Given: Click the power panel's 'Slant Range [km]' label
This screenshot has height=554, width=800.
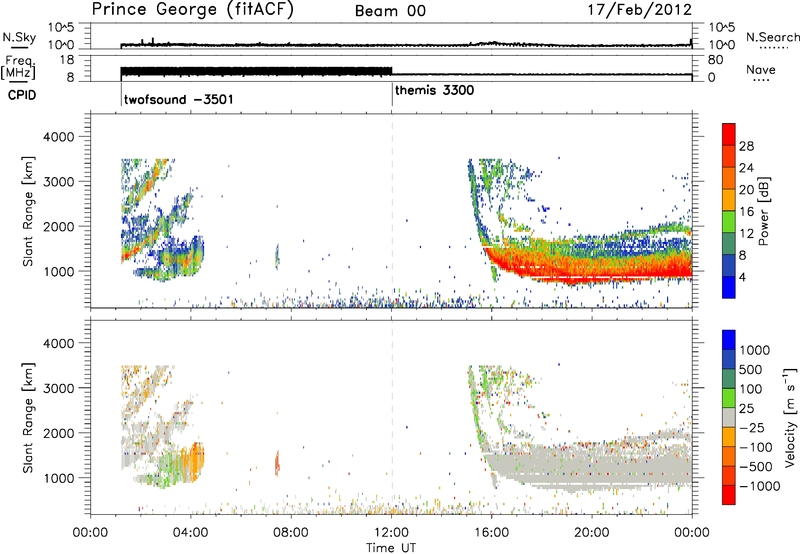Looking at the screenshot, I should [28, 211].
